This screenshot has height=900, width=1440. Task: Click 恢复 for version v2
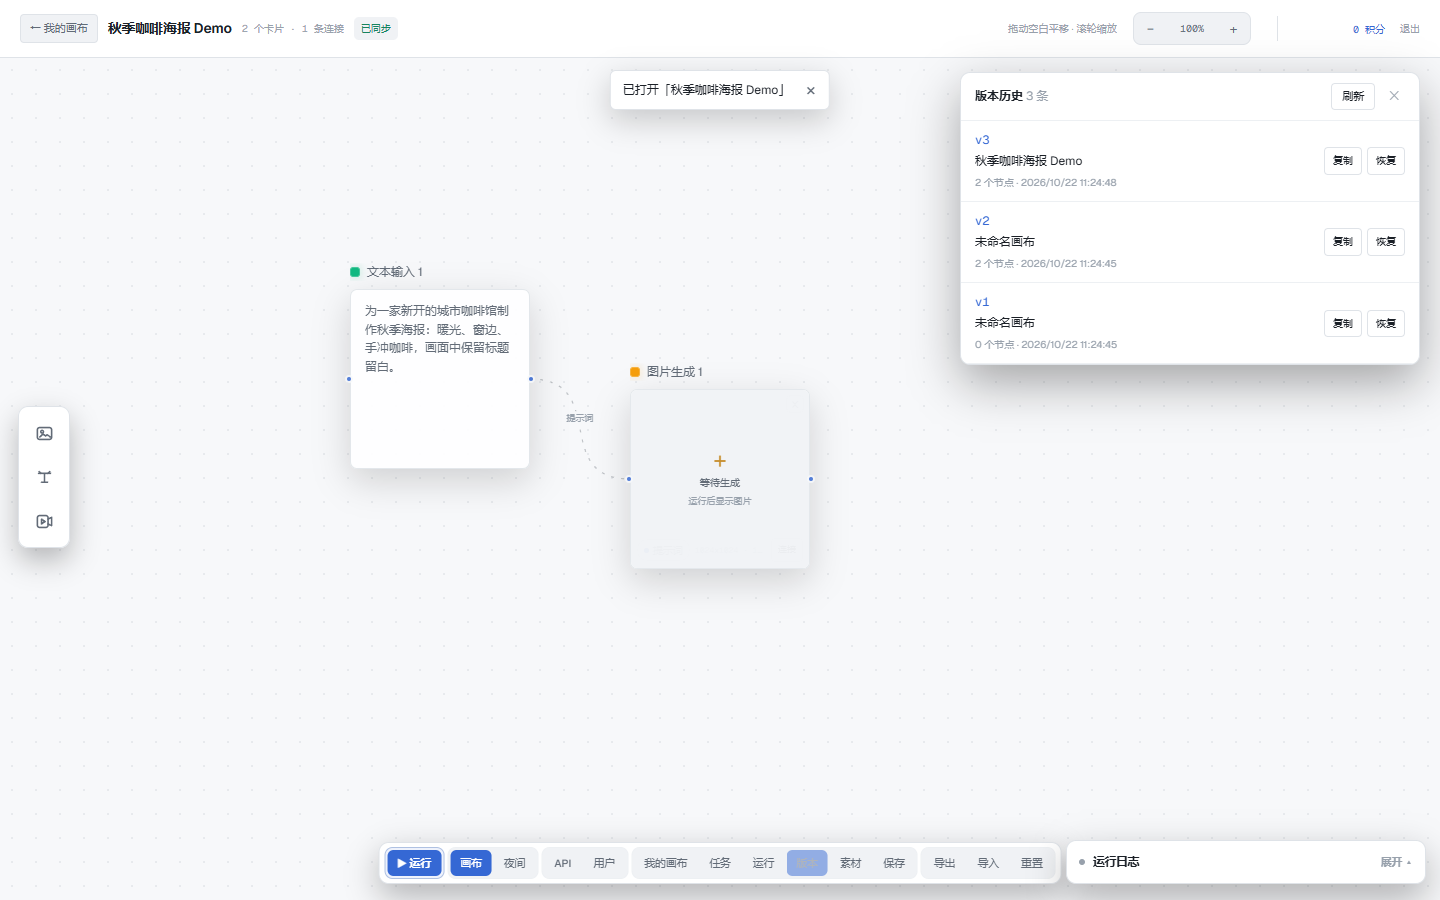(x=1386, y=242)
